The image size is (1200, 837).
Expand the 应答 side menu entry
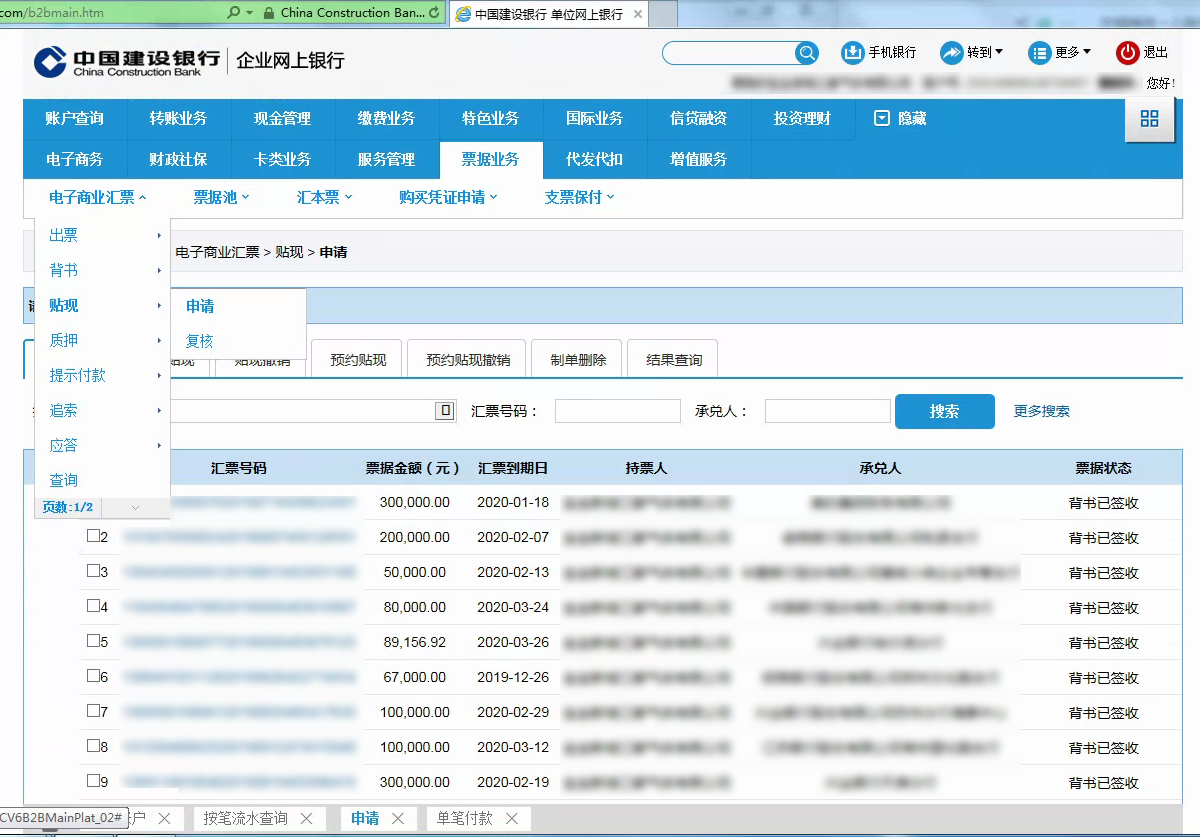(x=103, y=446)
